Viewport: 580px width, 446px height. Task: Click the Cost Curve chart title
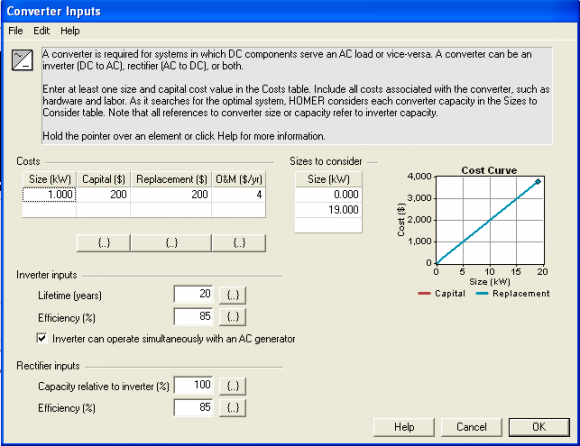489,170
